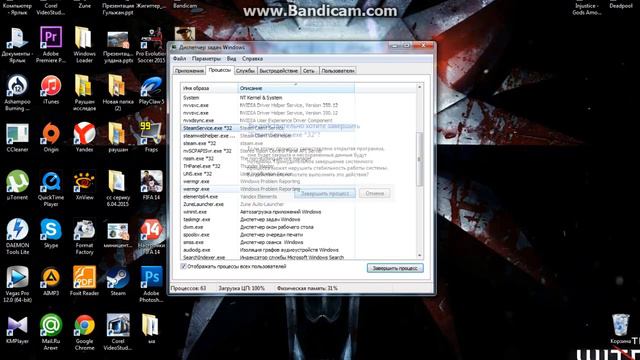
Task: Launch Adobe Photoshop desktop shortcut
Action: click(151, 284)
